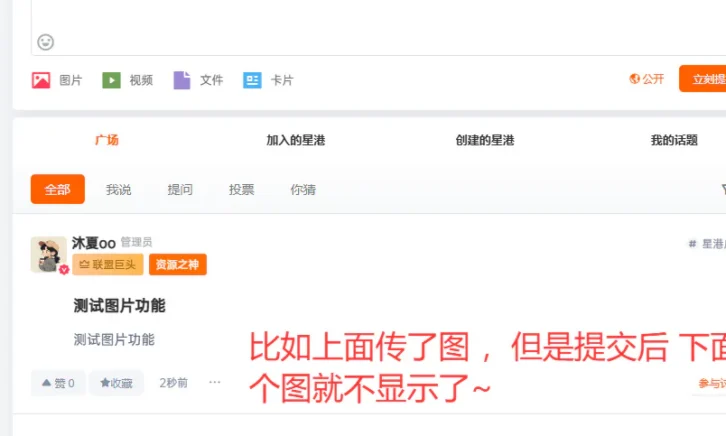Select the 你猜 filter
Viewport: 726px width, 436px height.
tap(303, 189)
